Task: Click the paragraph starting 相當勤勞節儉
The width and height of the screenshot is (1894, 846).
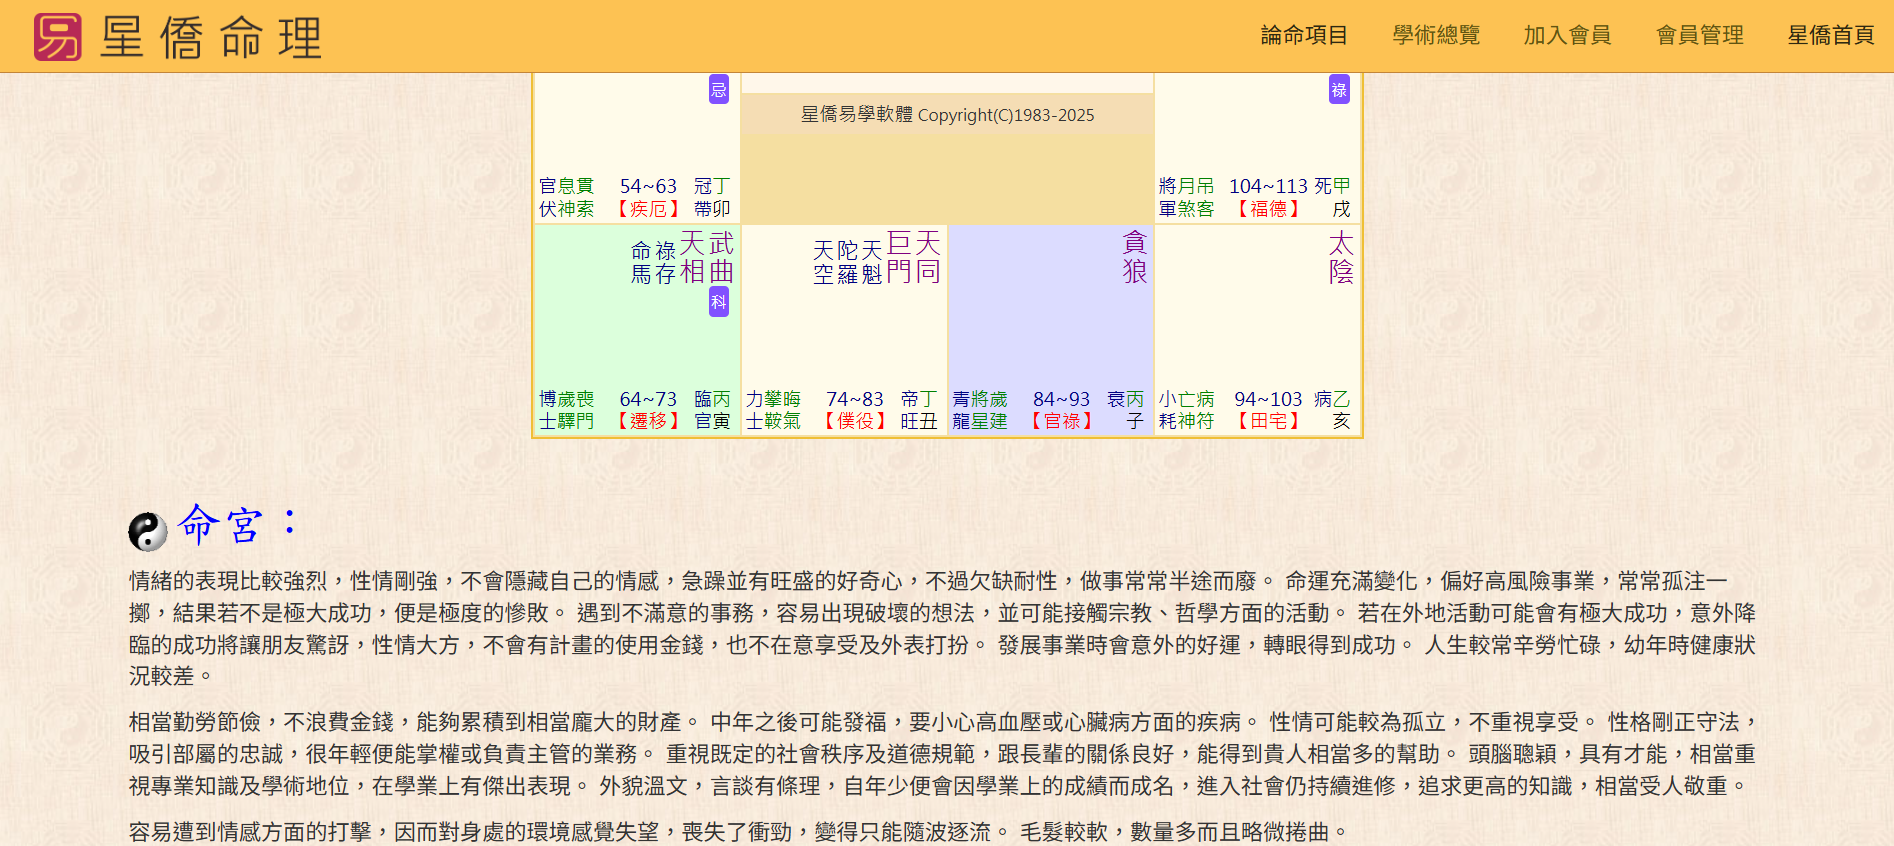Action: click(x=943, y=754)
